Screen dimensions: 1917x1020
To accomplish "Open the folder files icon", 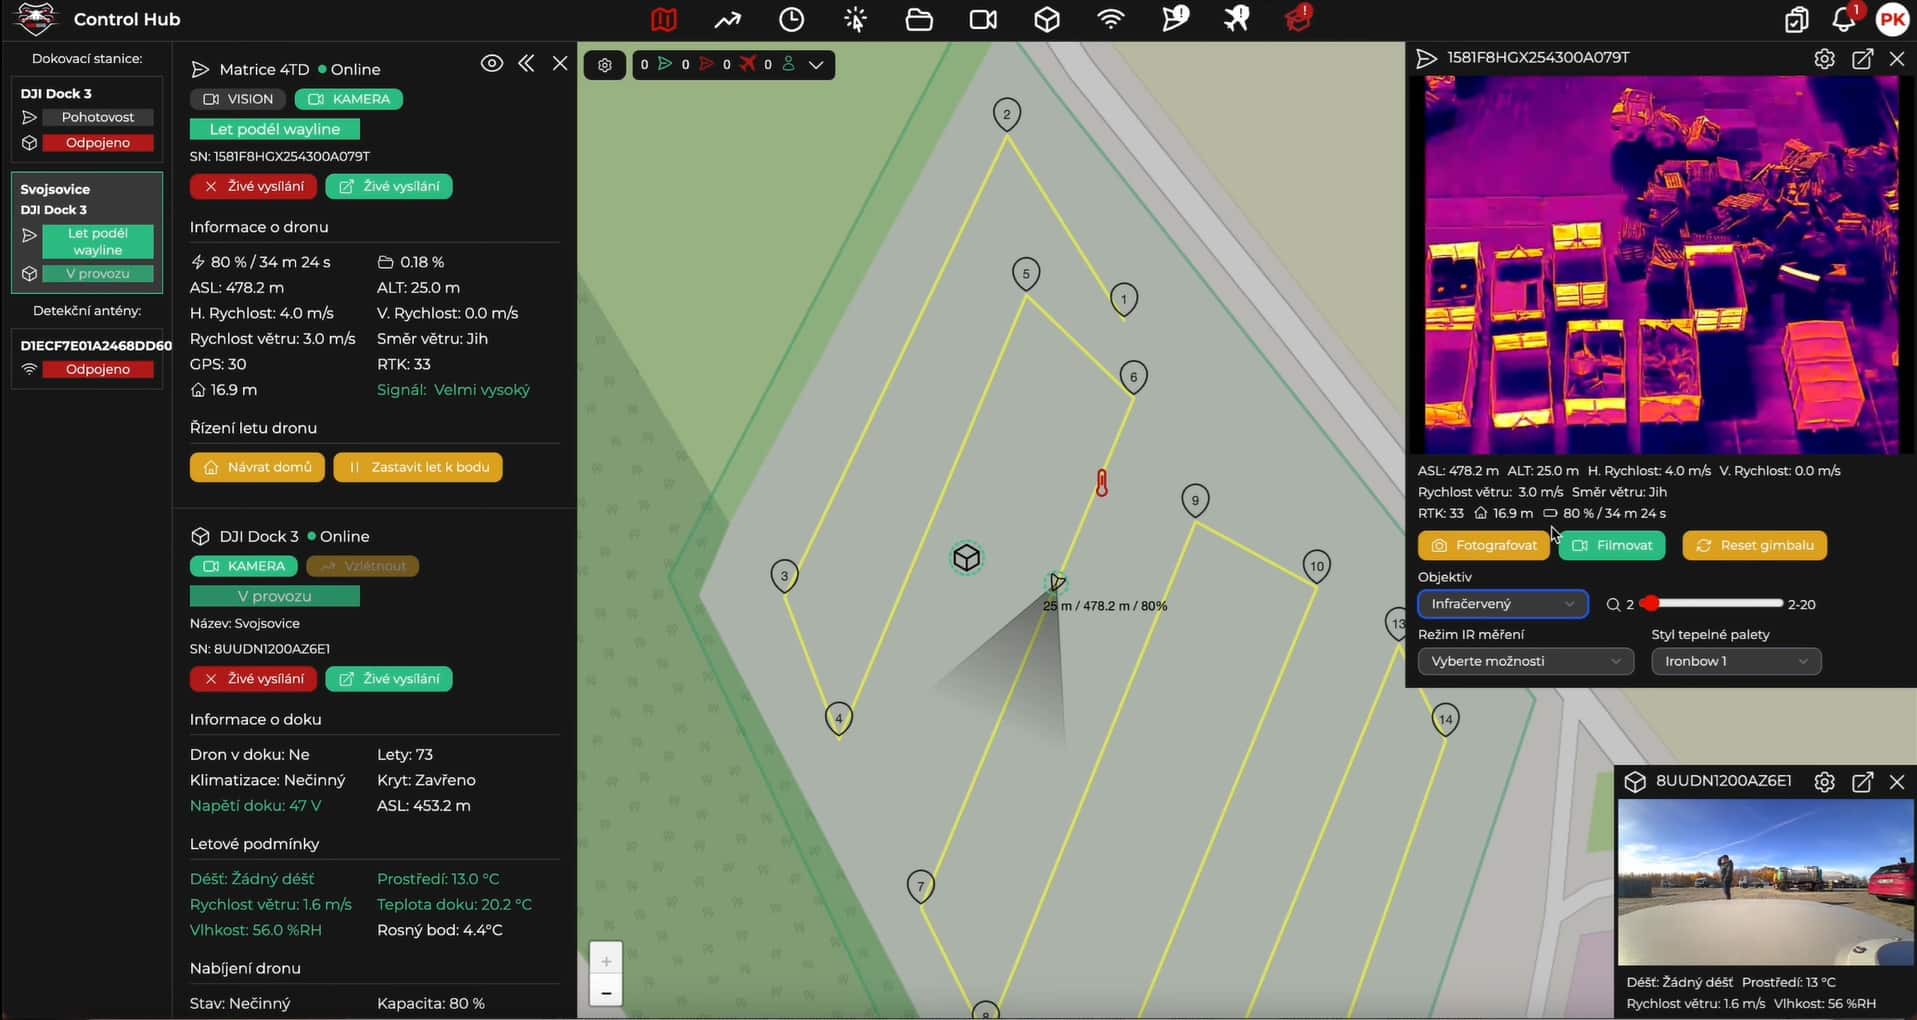I will [919, 20].
